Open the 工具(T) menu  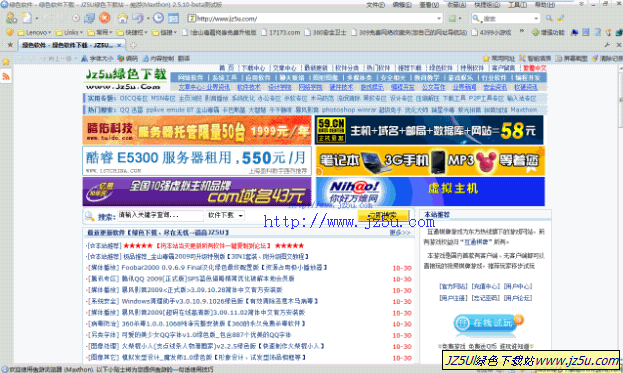pyautogui.click(x=517, y=5)
